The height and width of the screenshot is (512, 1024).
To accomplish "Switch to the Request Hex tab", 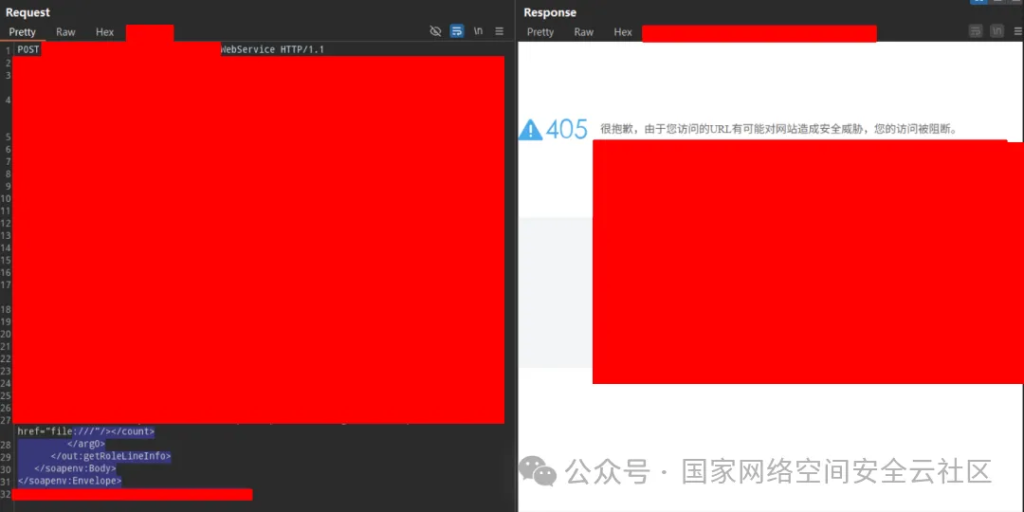I will [x=104, y=32].
